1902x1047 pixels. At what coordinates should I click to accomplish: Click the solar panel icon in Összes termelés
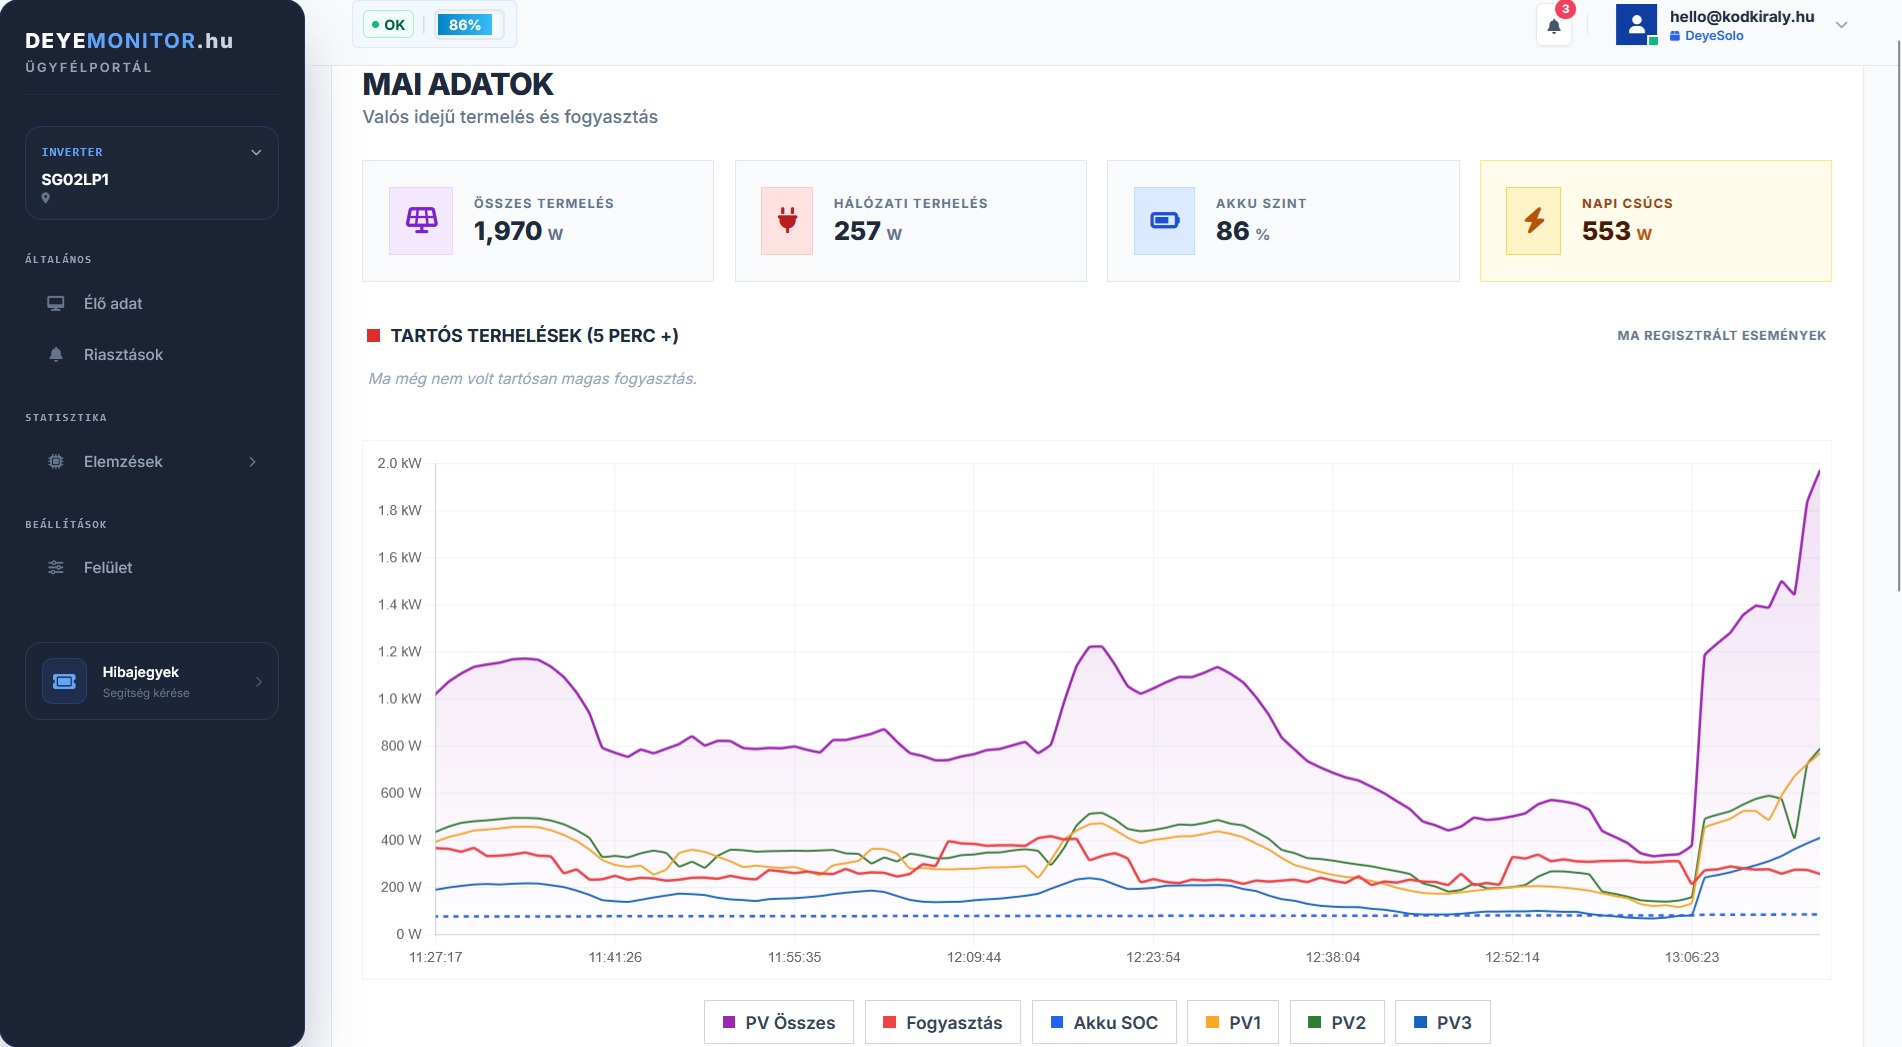click(421, 221)
